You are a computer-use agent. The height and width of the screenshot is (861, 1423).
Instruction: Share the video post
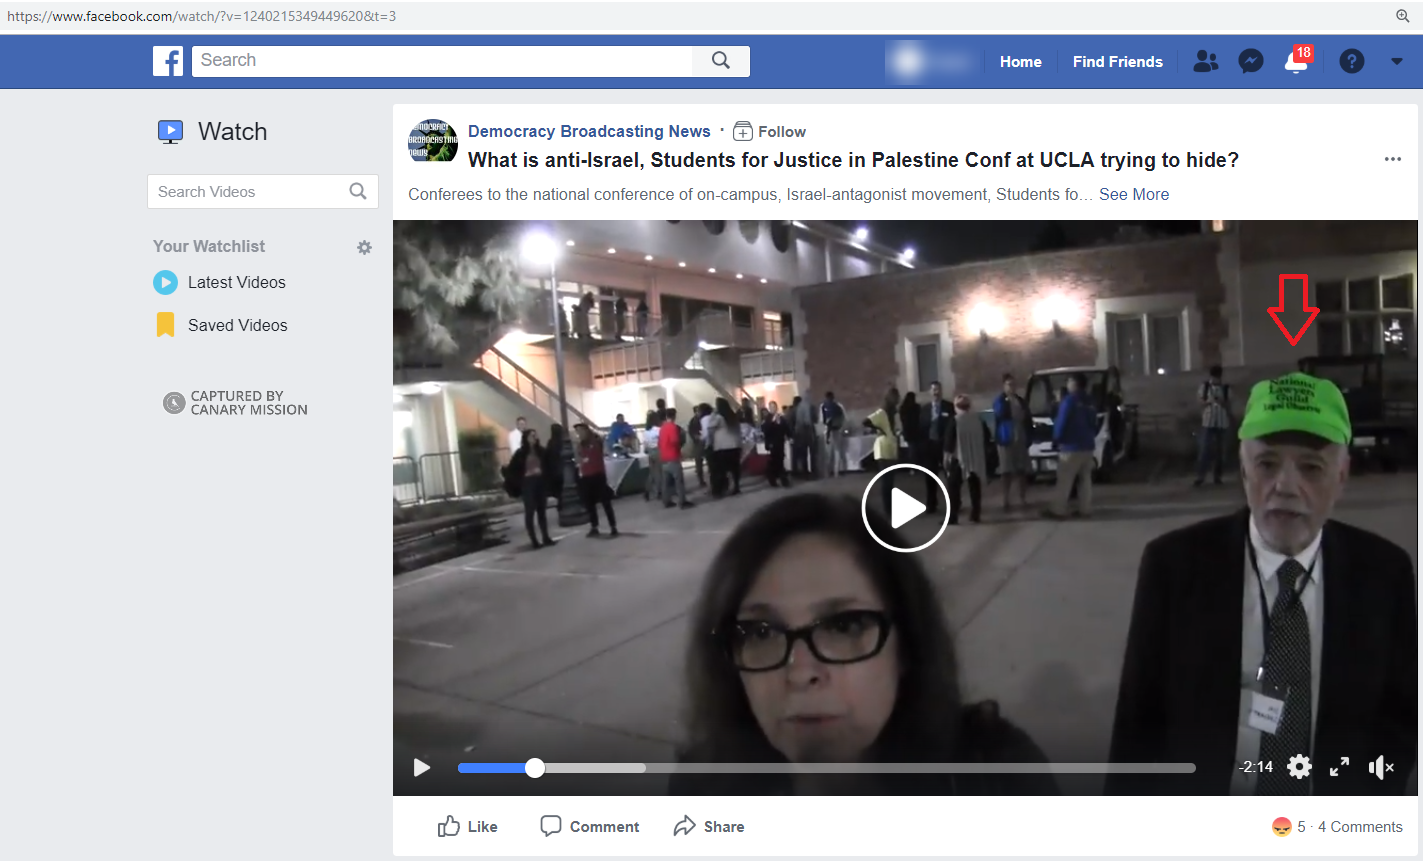(x=709, y=826)
